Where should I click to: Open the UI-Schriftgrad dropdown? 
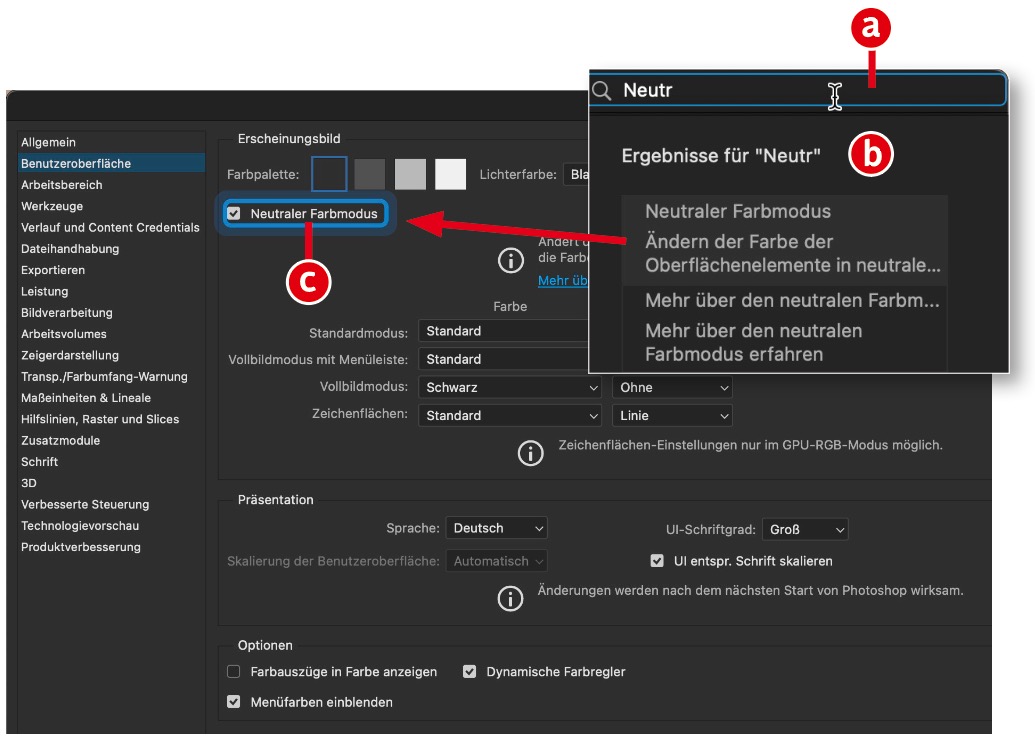(x=804, y=529)
